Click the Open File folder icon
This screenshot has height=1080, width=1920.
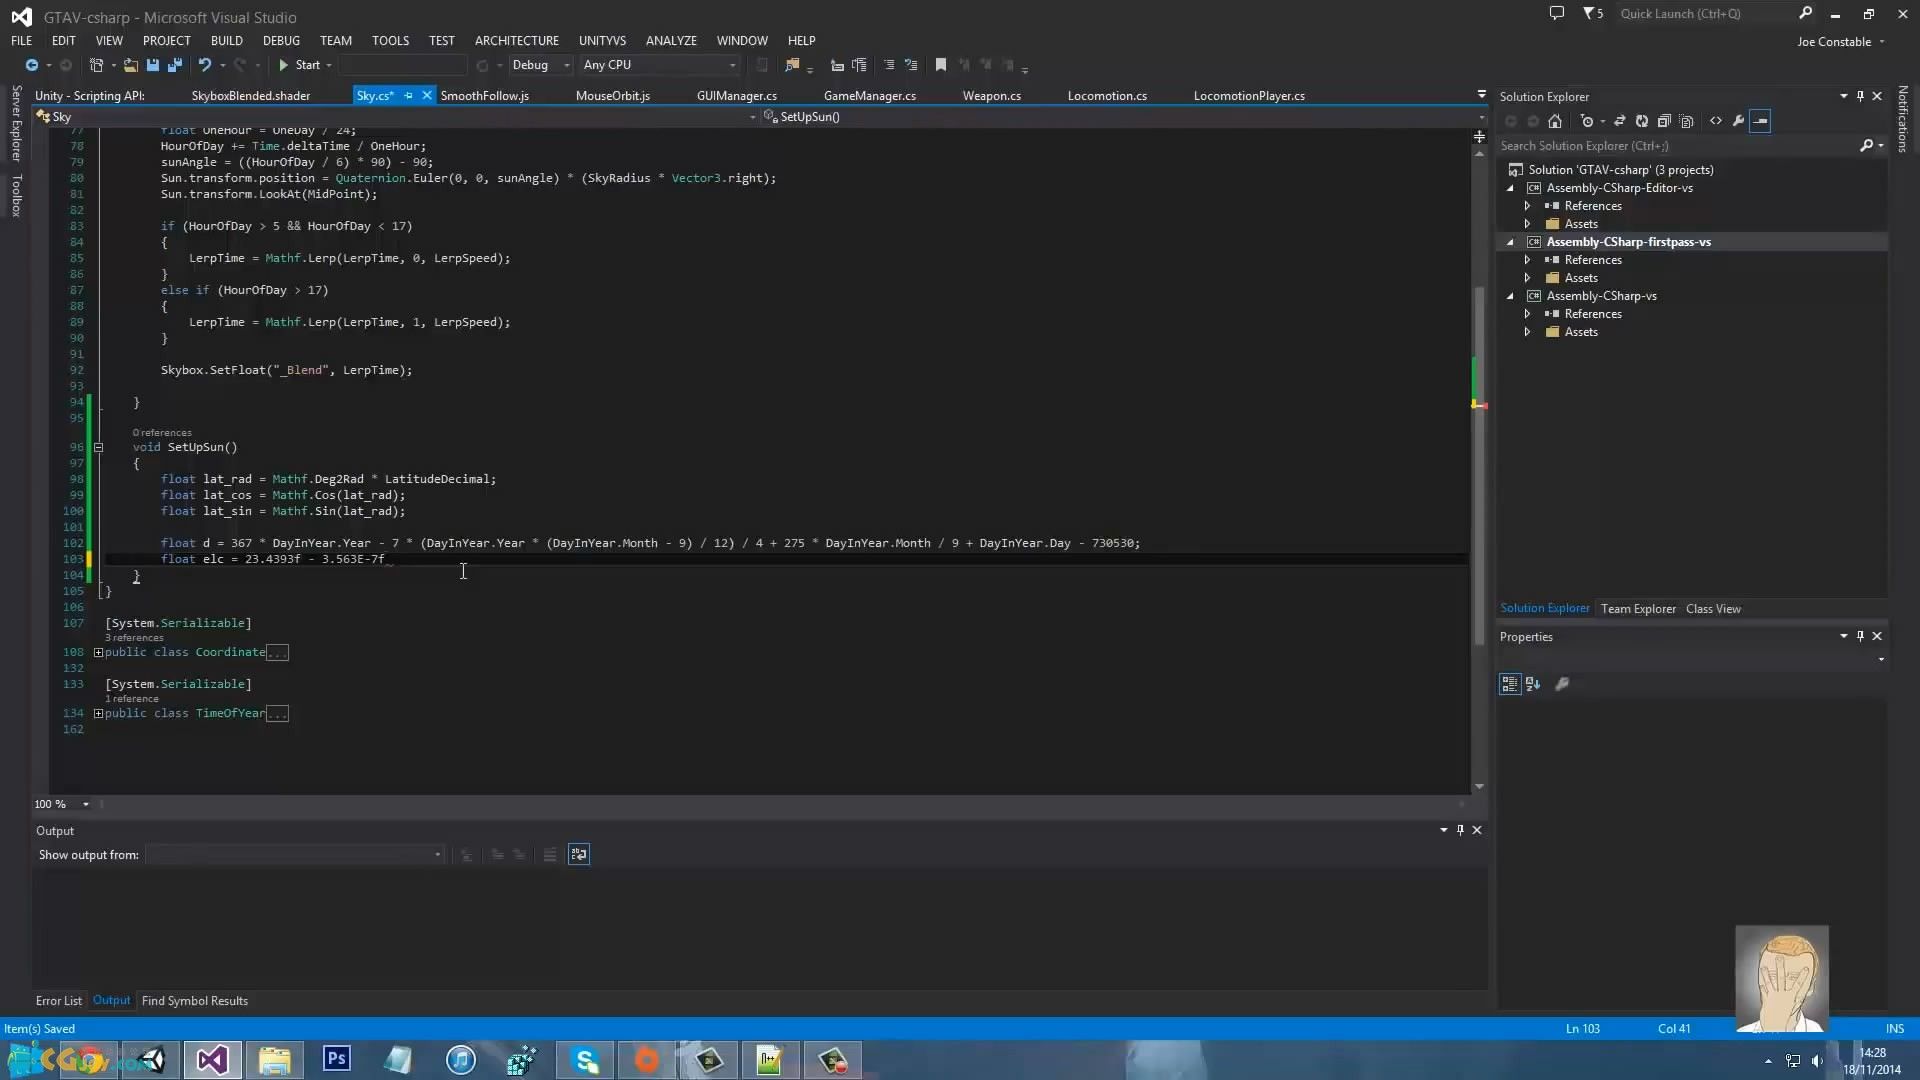130,65
